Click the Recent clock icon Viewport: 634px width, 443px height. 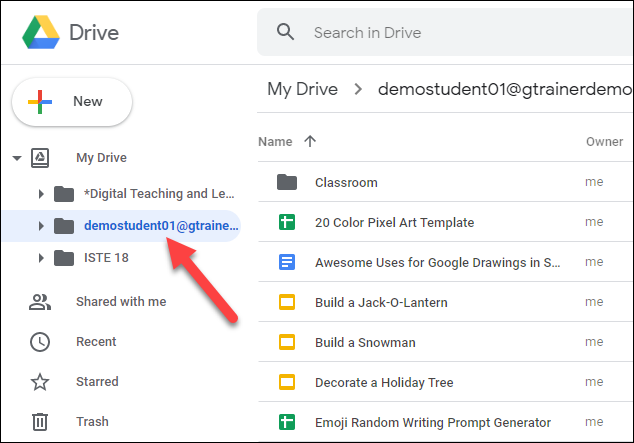(x=40, y=342)
